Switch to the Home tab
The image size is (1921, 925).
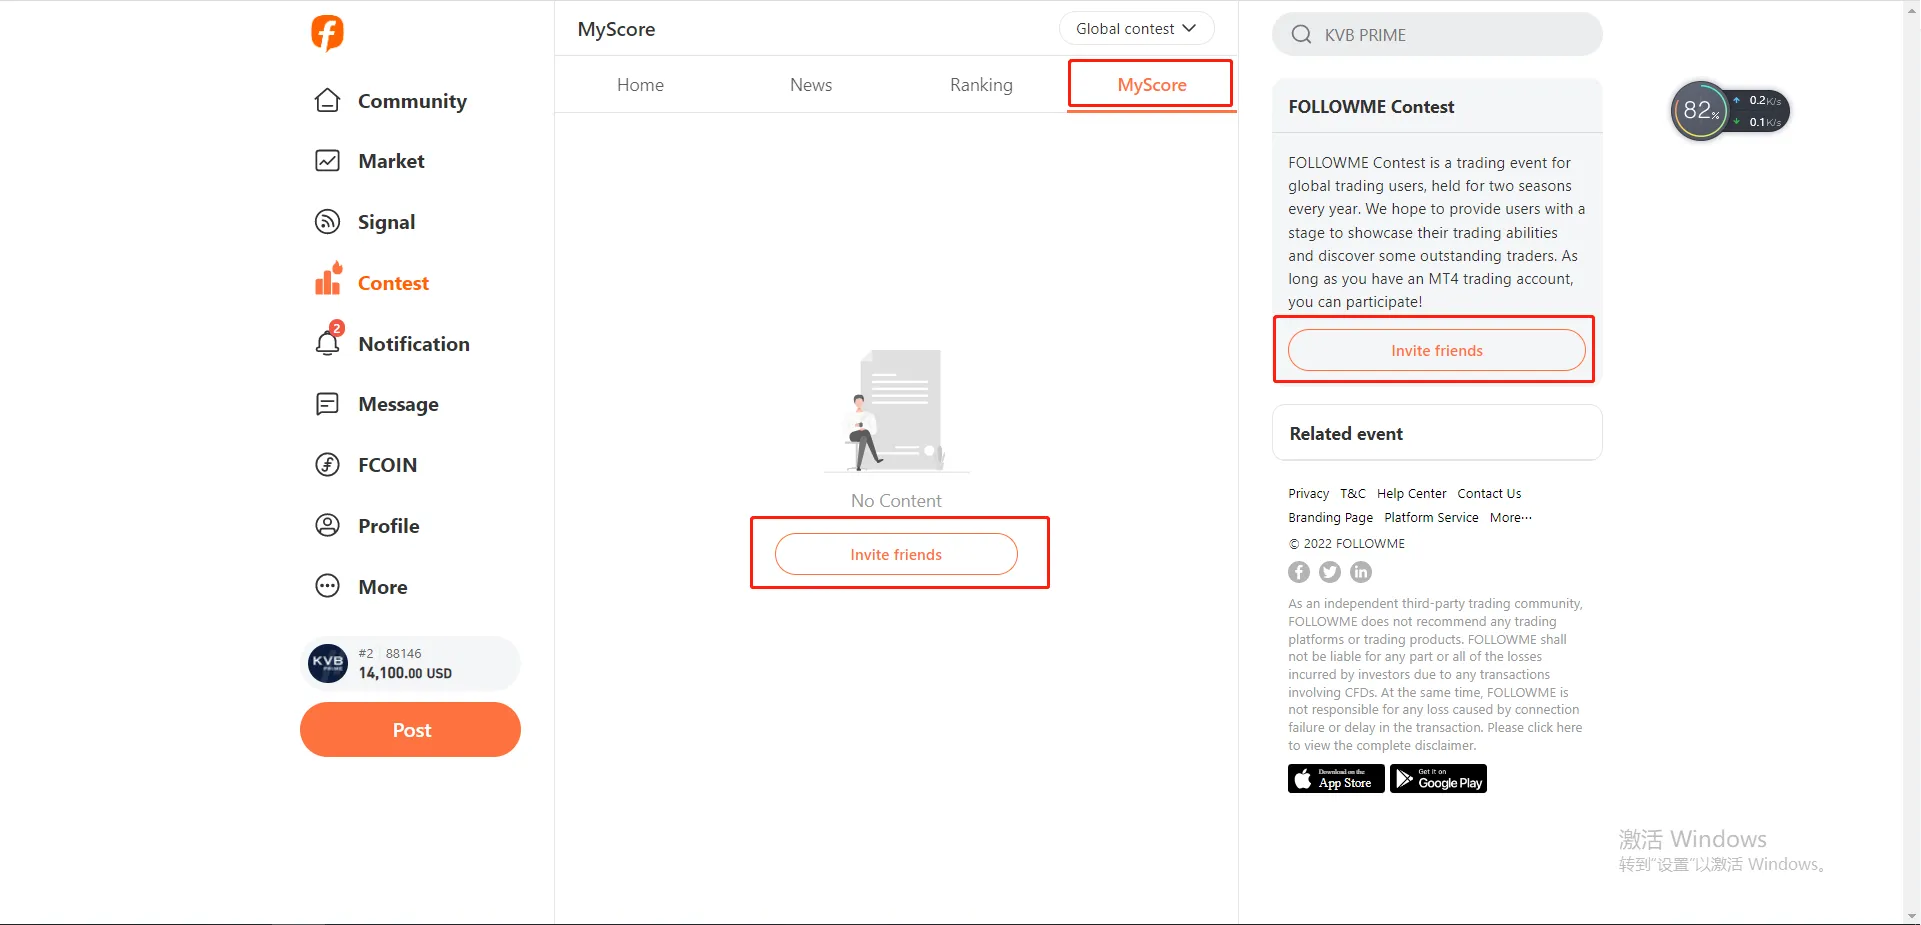(640, 85)
